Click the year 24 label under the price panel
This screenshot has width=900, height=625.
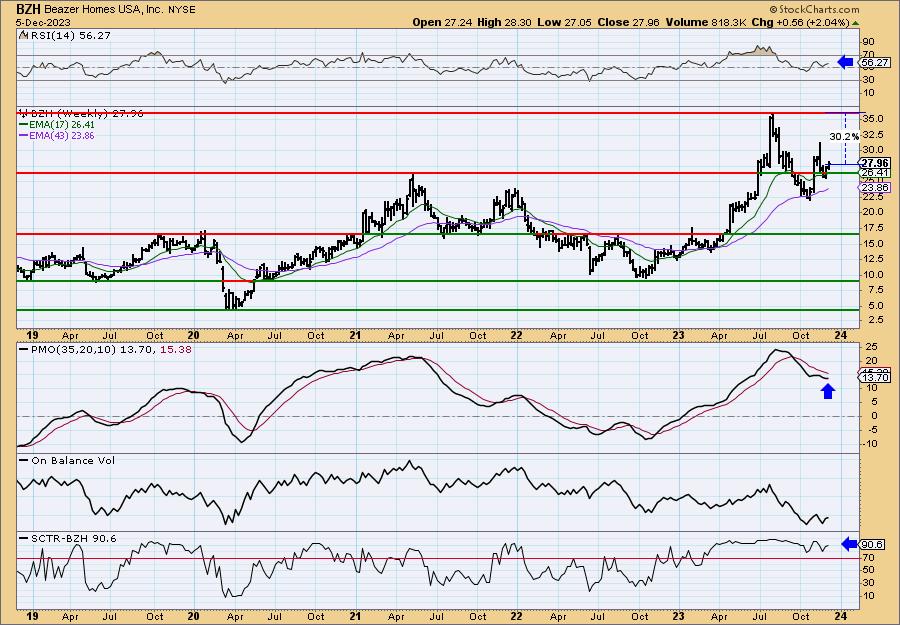[x=841, y=335]
